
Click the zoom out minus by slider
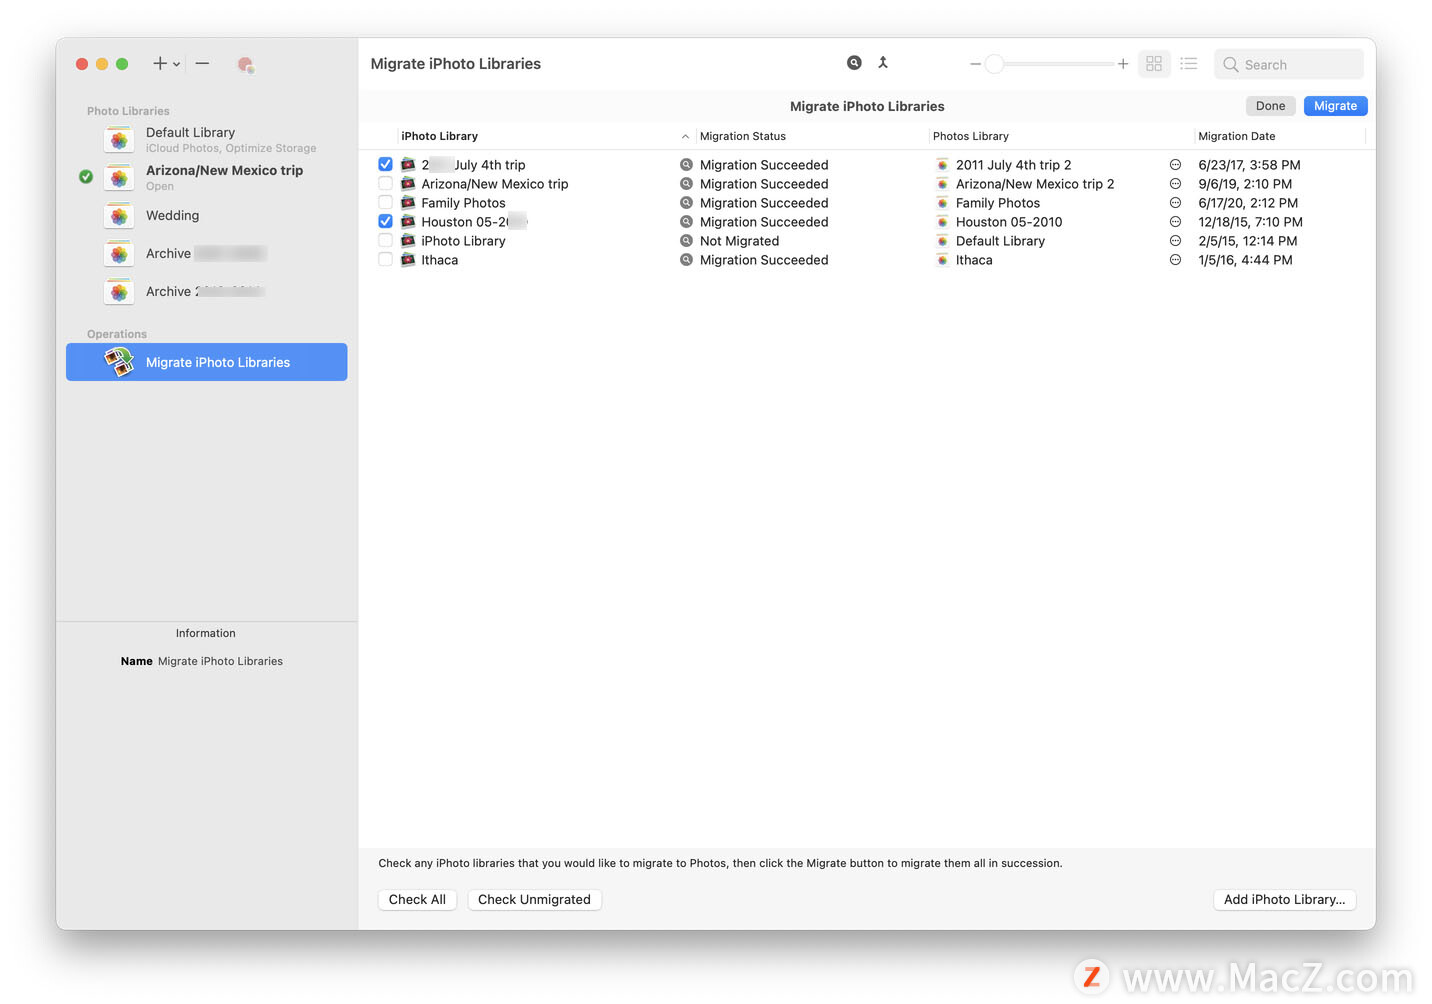coord(975,64)
